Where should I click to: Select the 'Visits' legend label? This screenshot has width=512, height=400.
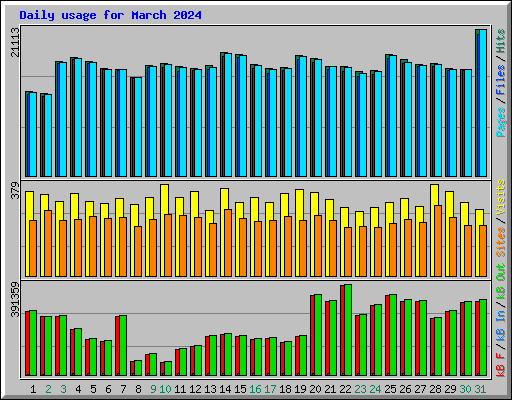[501, 197]
